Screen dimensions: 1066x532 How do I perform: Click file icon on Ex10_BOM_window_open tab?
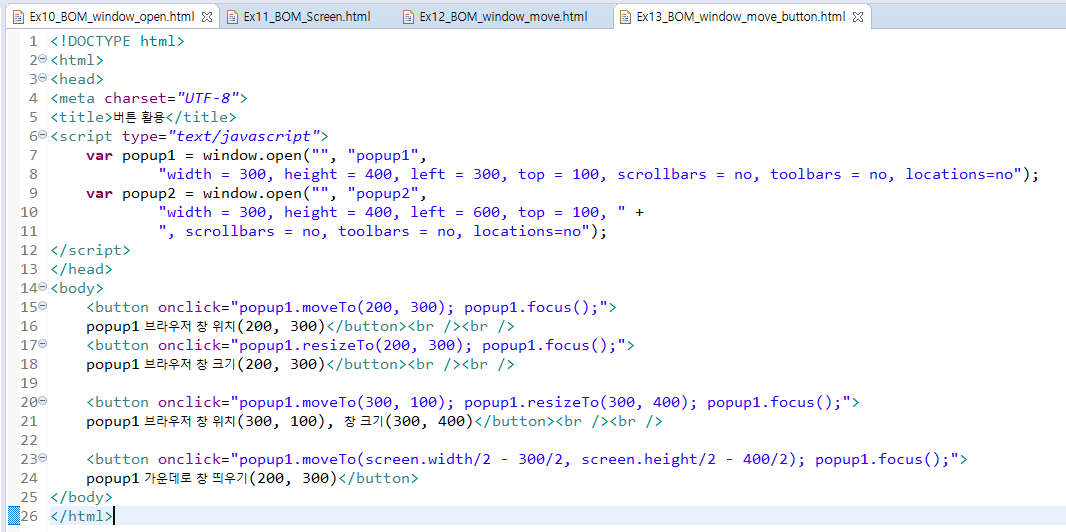point(19,16)
